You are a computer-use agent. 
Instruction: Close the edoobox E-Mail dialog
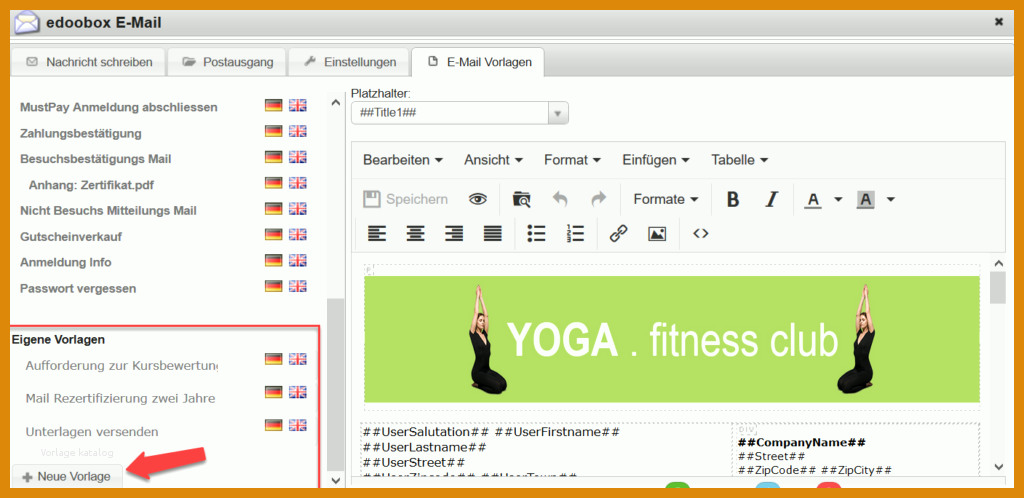(999, 22)
